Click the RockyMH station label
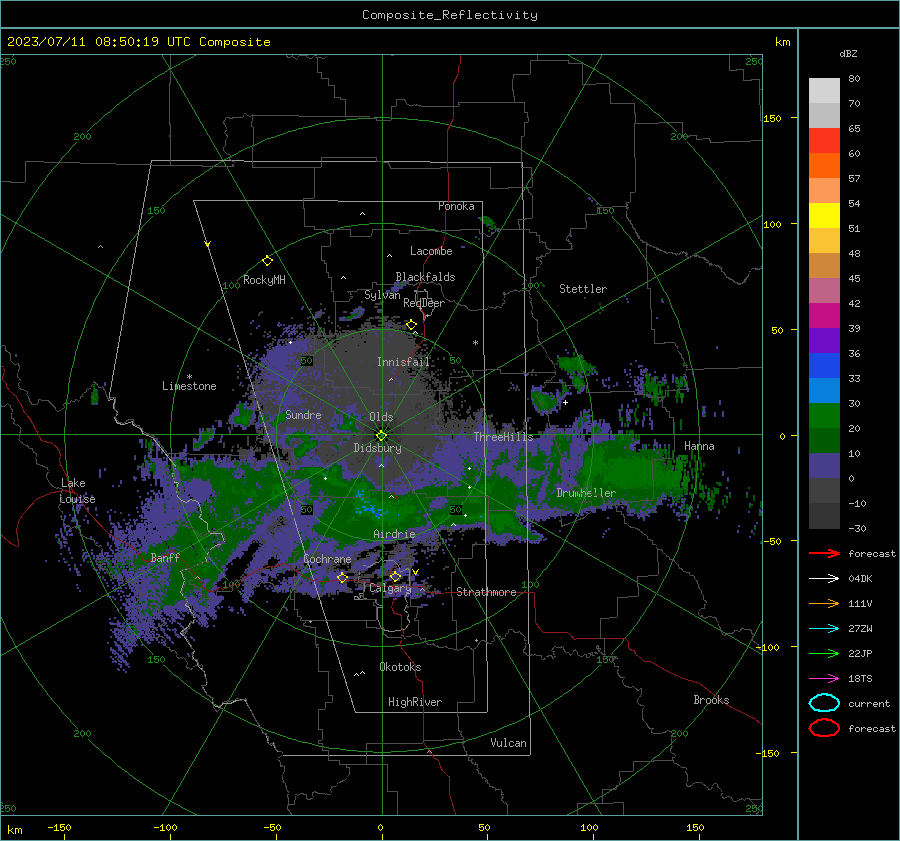The height and width of the screenshot is (841, 900). pyautogui.click(x=264, y=280)
